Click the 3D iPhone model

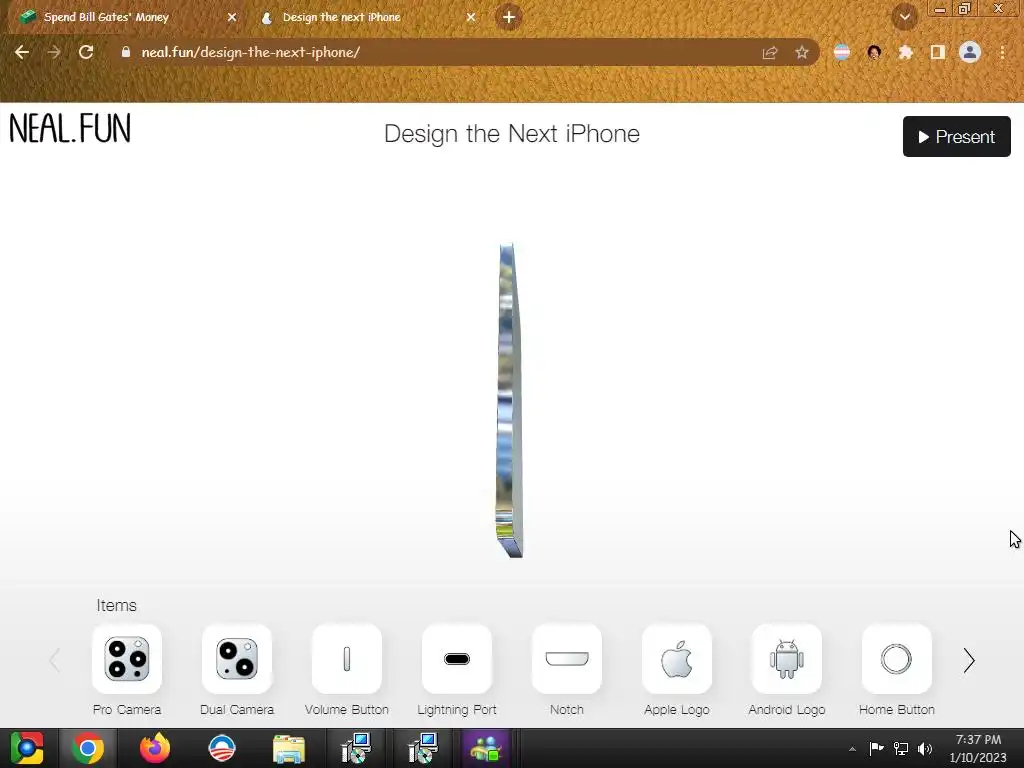pyautogui.click(x=509, y=400)
